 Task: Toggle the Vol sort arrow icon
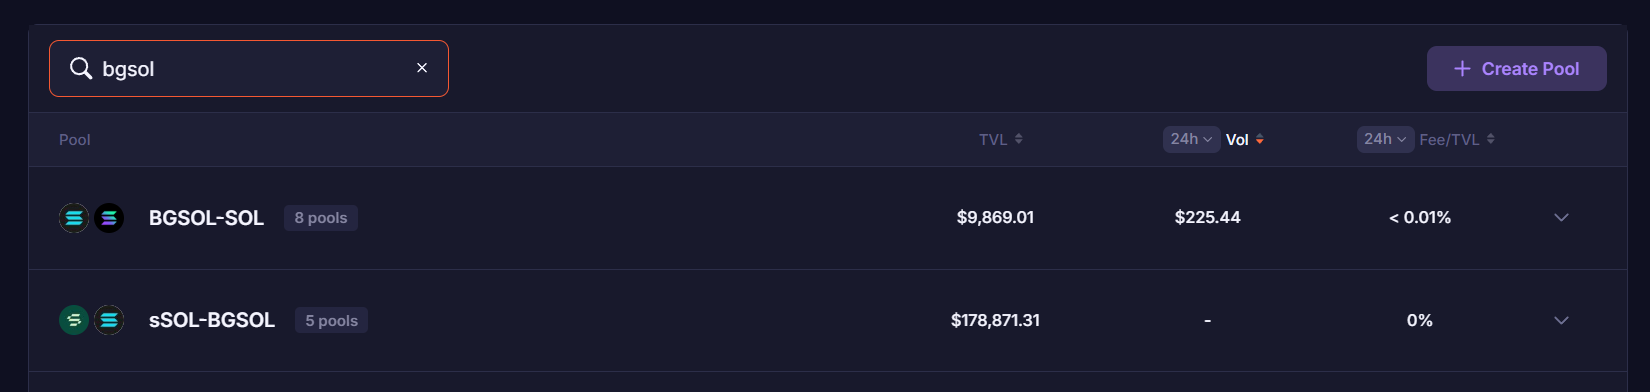[1259, 139]
